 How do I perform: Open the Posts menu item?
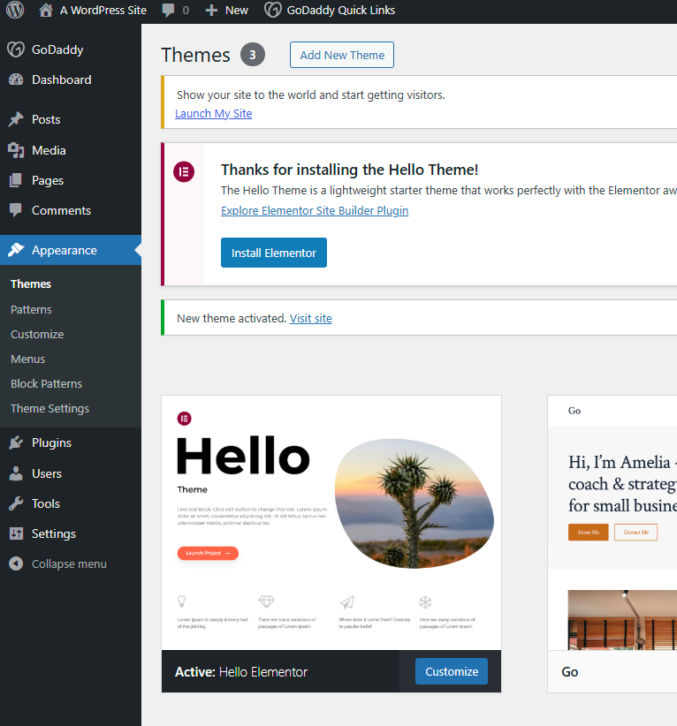pos(46,119)
